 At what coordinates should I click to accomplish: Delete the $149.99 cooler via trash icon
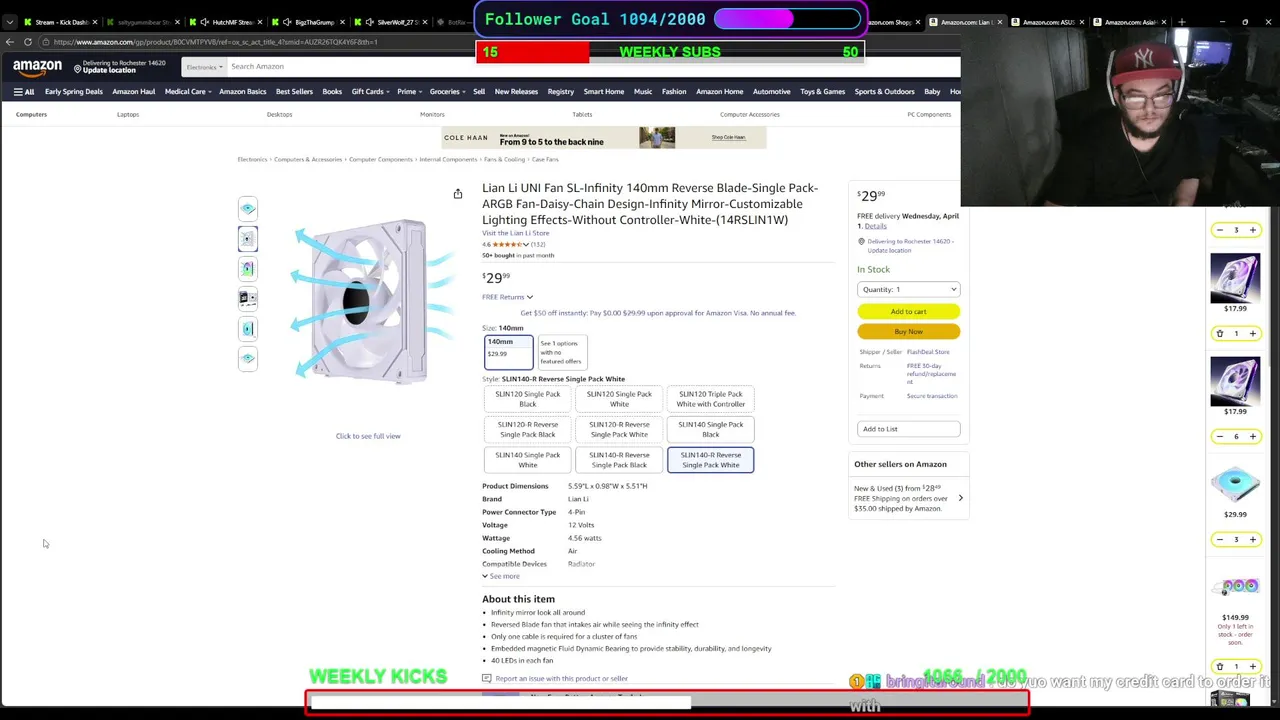point(1219,666)
